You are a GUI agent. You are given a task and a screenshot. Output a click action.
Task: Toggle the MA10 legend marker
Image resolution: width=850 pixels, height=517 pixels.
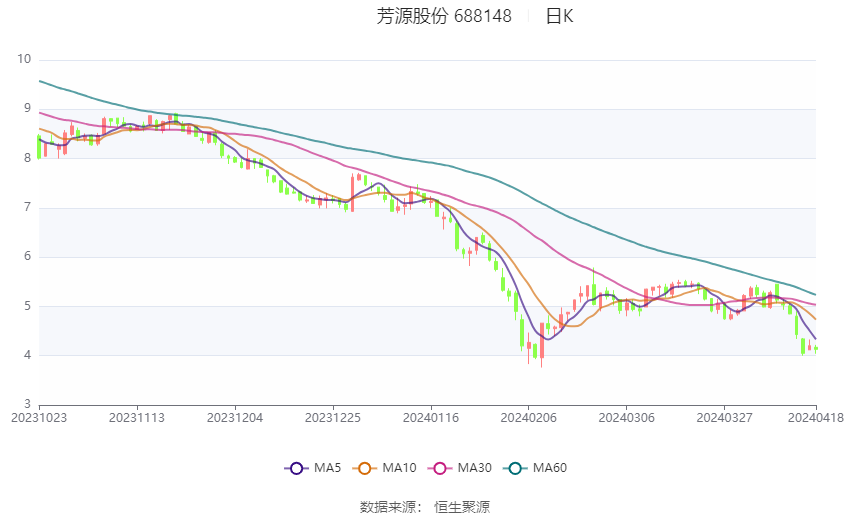coord(364,468)
